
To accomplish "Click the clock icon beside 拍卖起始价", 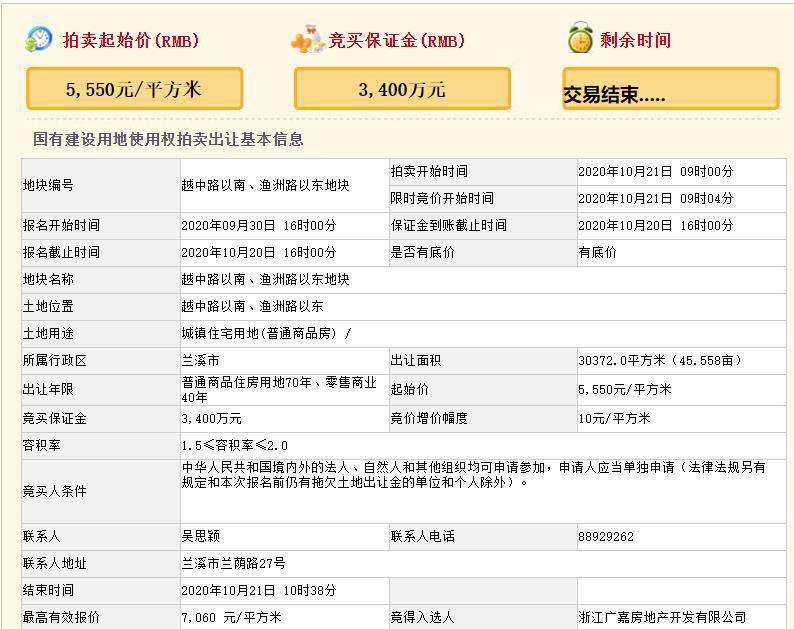I will coord(40,40).
